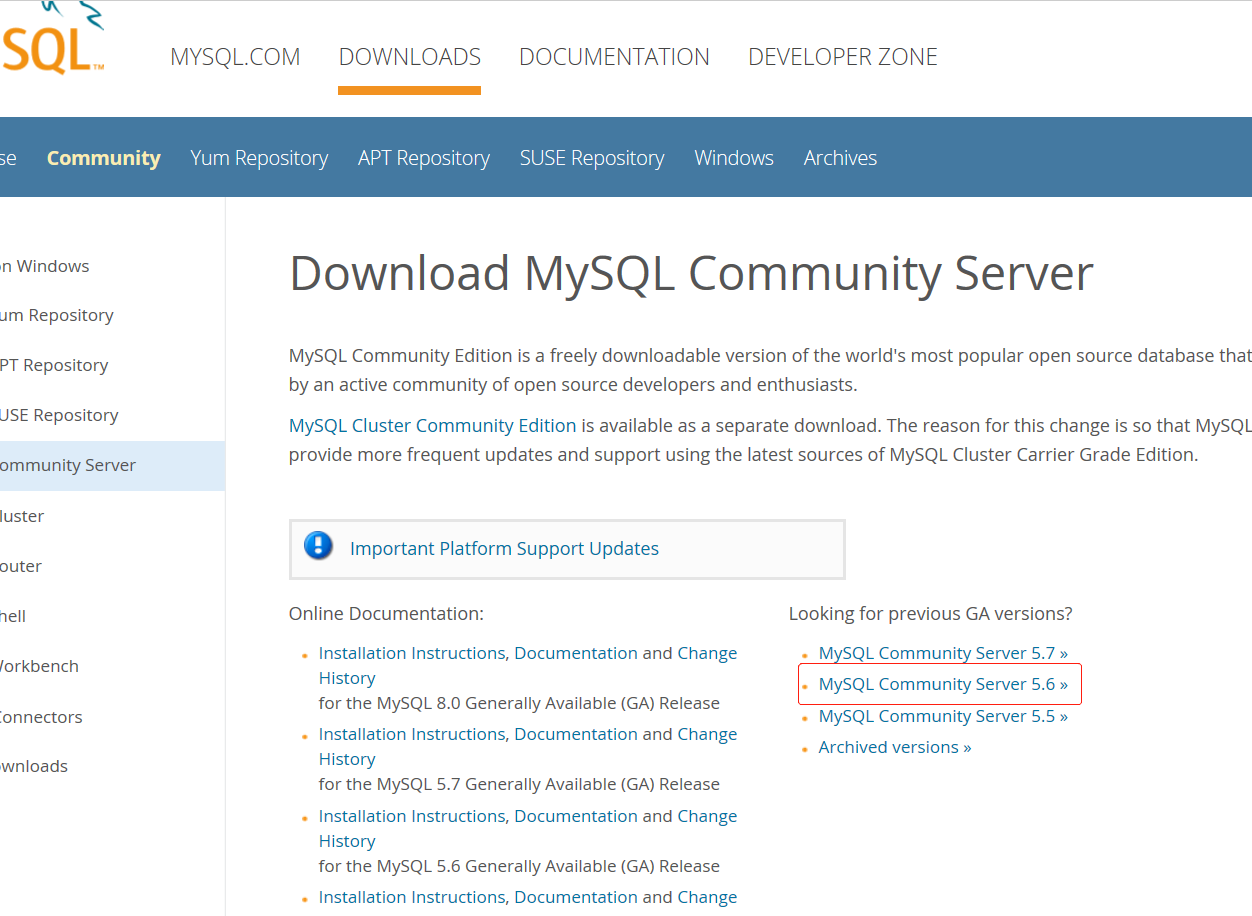Click the MySQL Cluster Community Edition link
This screenshot has height=916, width=1252.
[x=431, y=424]
